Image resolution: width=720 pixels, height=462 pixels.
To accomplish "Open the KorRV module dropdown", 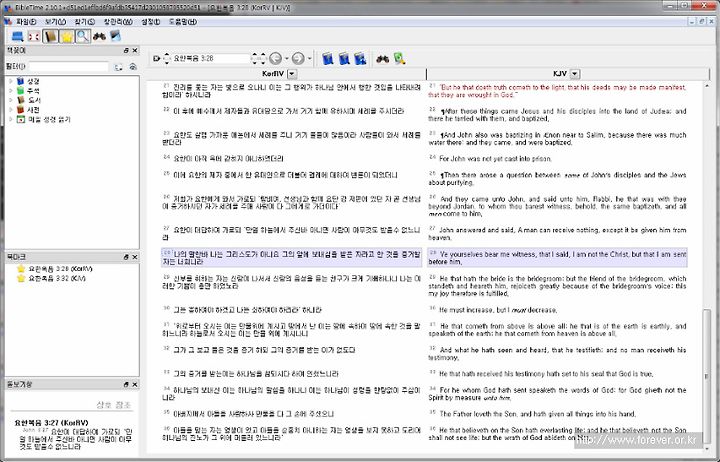I will 292,74.
